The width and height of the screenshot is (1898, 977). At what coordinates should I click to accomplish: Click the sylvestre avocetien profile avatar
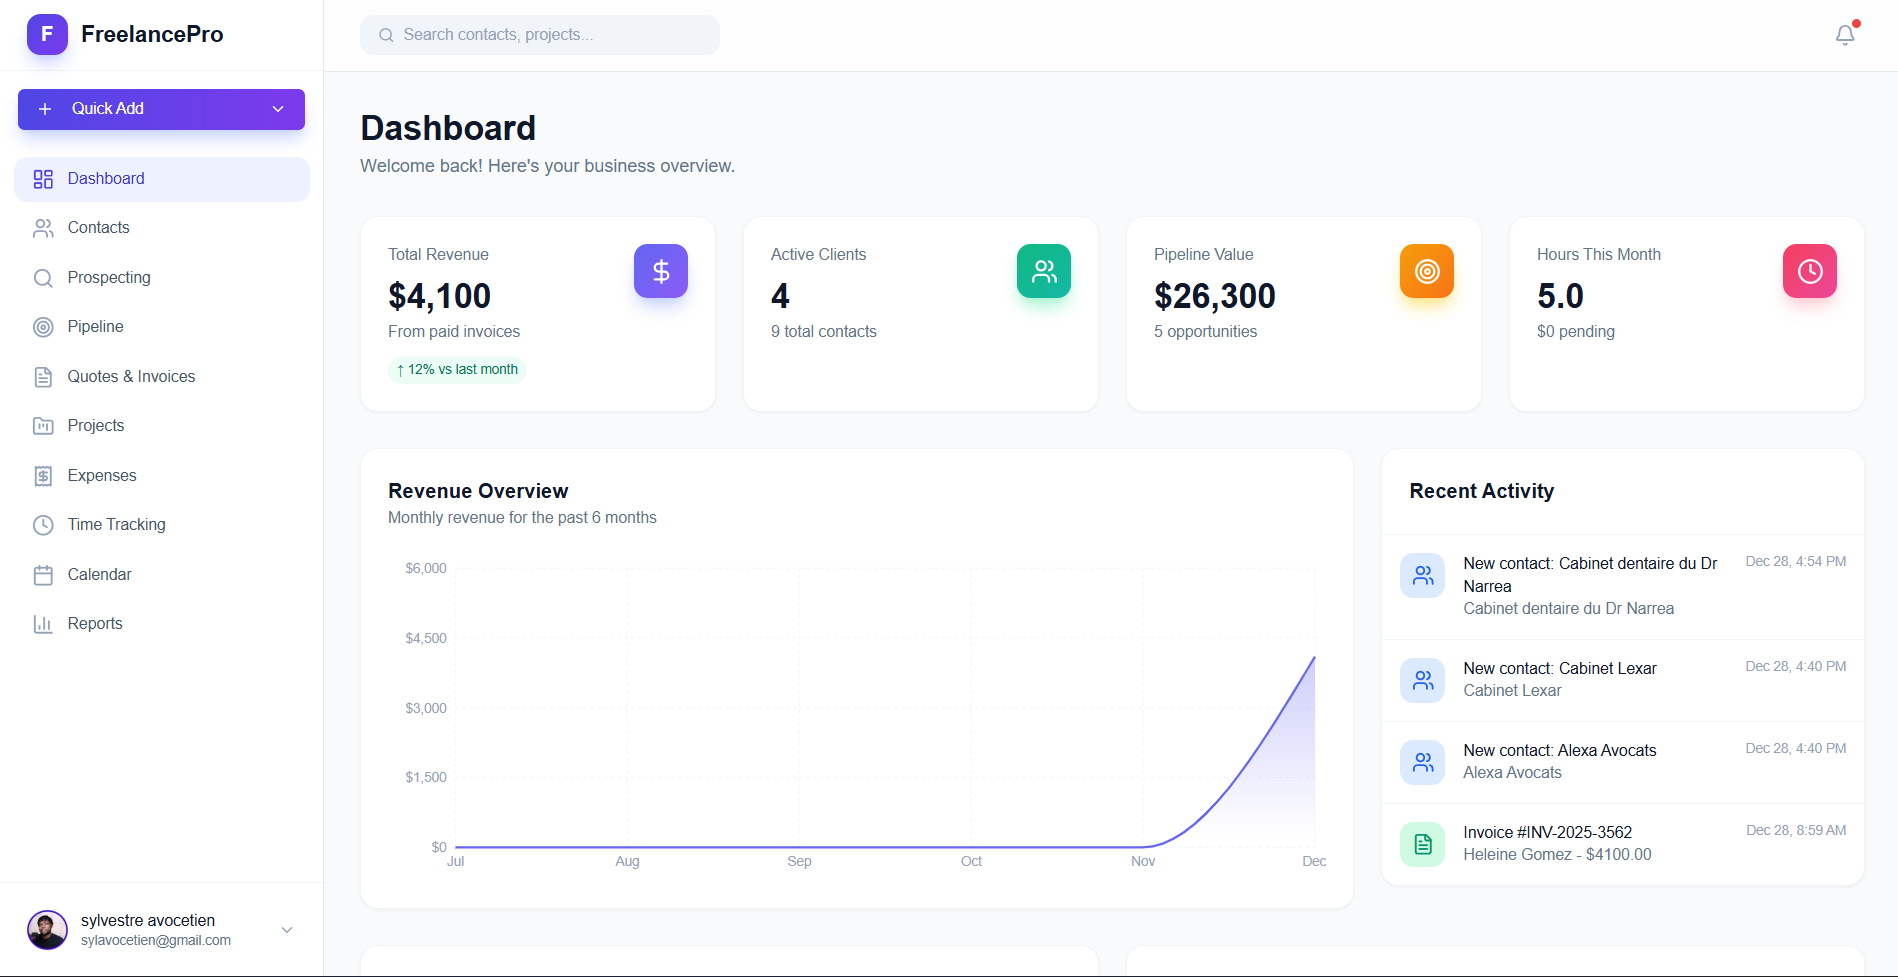click(x=47, y=930)
